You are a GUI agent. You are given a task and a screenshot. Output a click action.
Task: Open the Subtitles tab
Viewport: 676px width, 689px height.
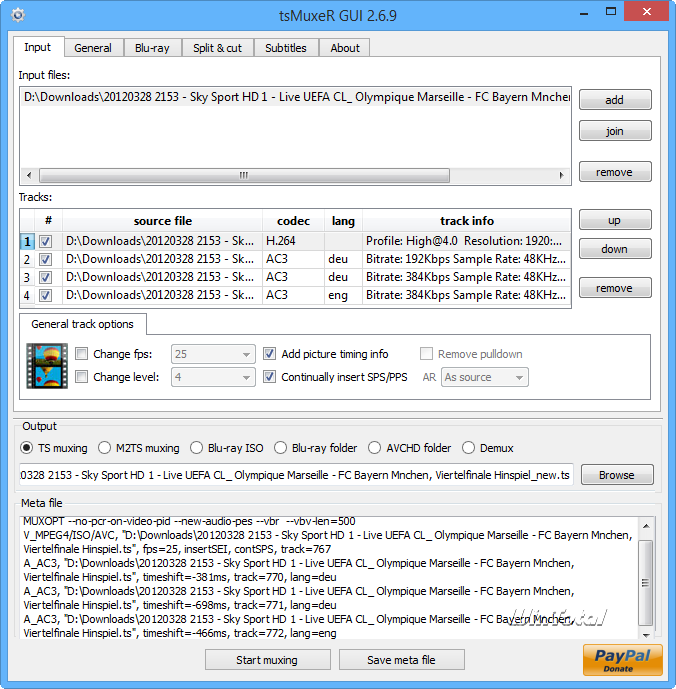286,48
